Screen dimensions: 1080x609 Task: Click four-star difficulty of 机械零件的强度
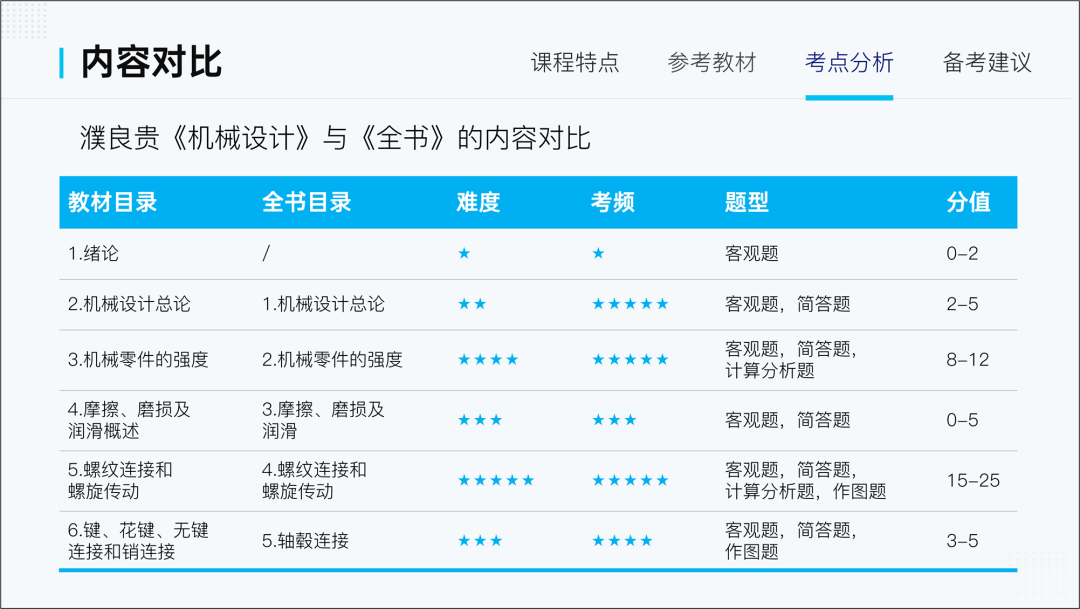[488, 360]
